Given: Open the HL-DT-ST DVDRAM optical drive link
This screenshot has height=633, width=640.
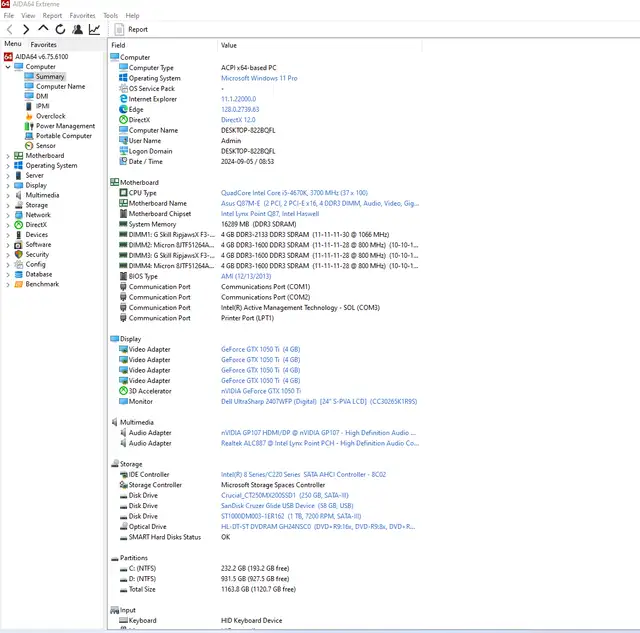Looking at the screenshot, I should point(318,526).
